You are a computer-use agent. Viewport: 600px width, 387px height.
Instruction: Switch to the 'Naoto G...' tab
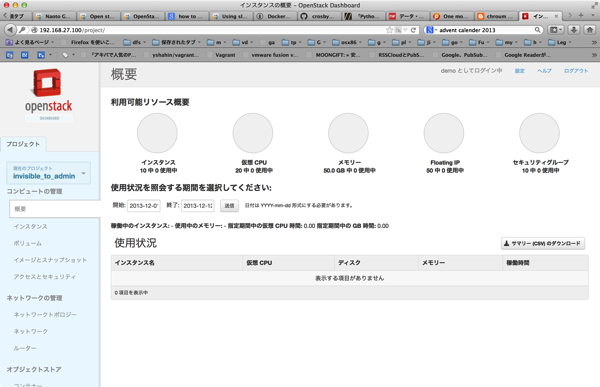click(x=54, y=16)
